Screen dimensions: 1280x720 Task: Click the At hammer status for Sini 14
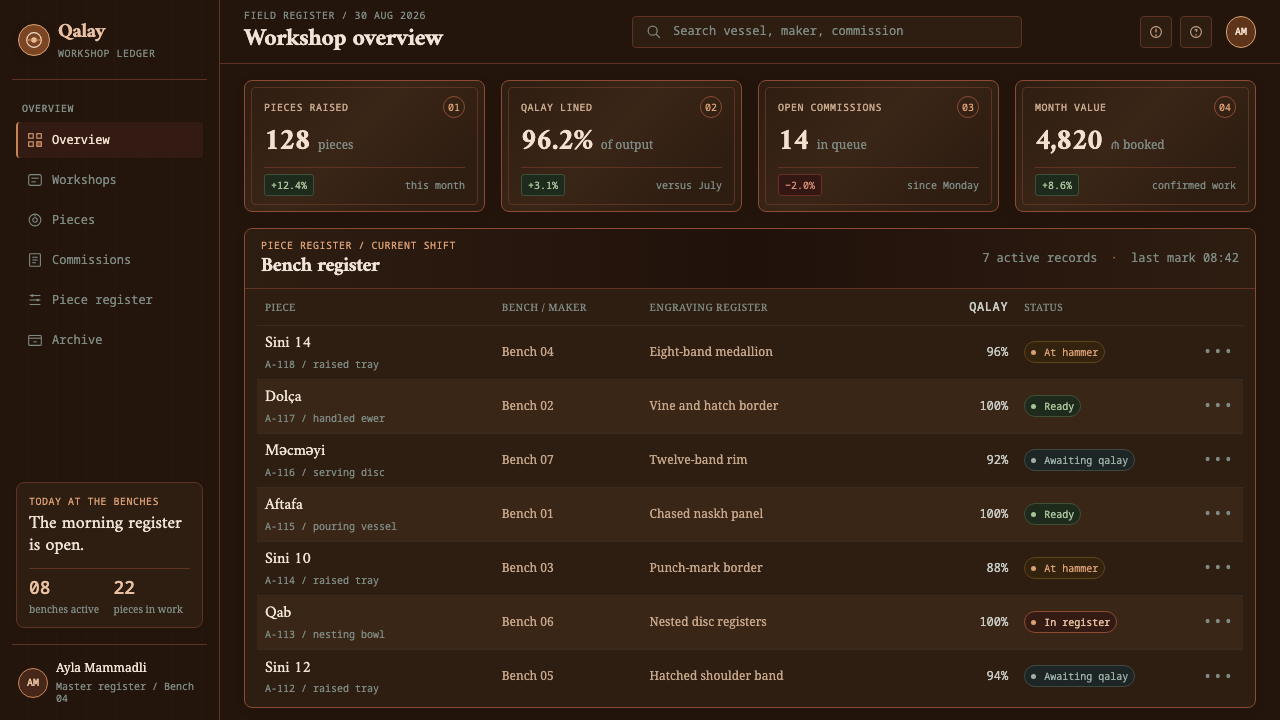coord(1064,352)
